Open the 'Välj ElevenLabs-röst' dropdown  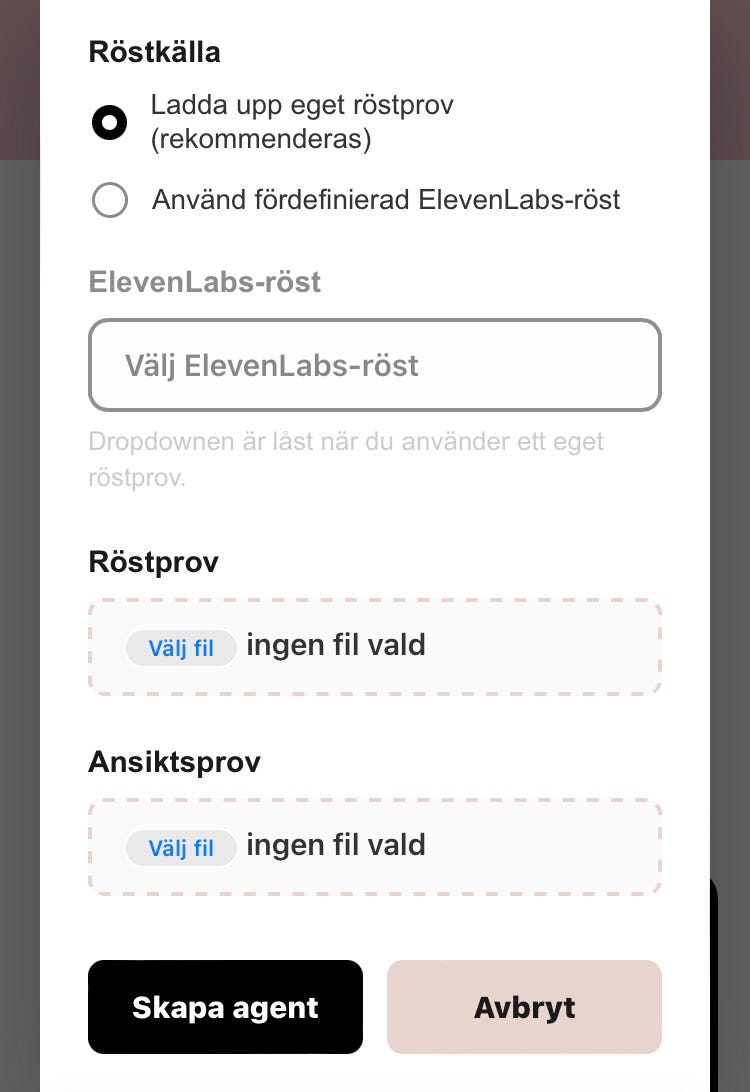pos(374,365)
